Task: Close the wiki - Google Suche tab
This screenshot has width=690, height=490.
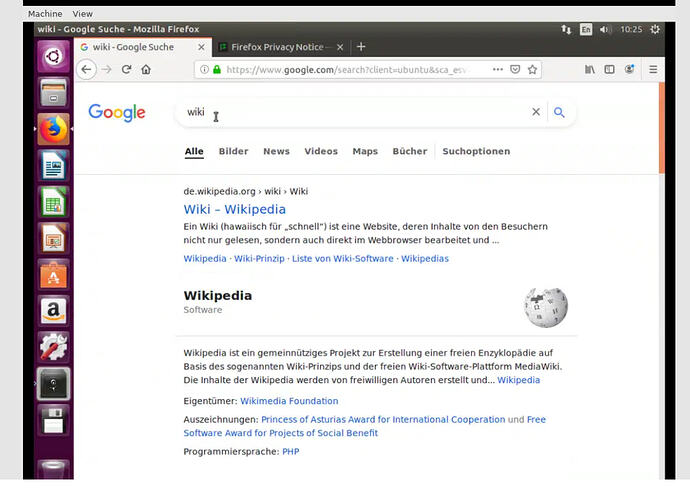Action: tap(201, 47)
